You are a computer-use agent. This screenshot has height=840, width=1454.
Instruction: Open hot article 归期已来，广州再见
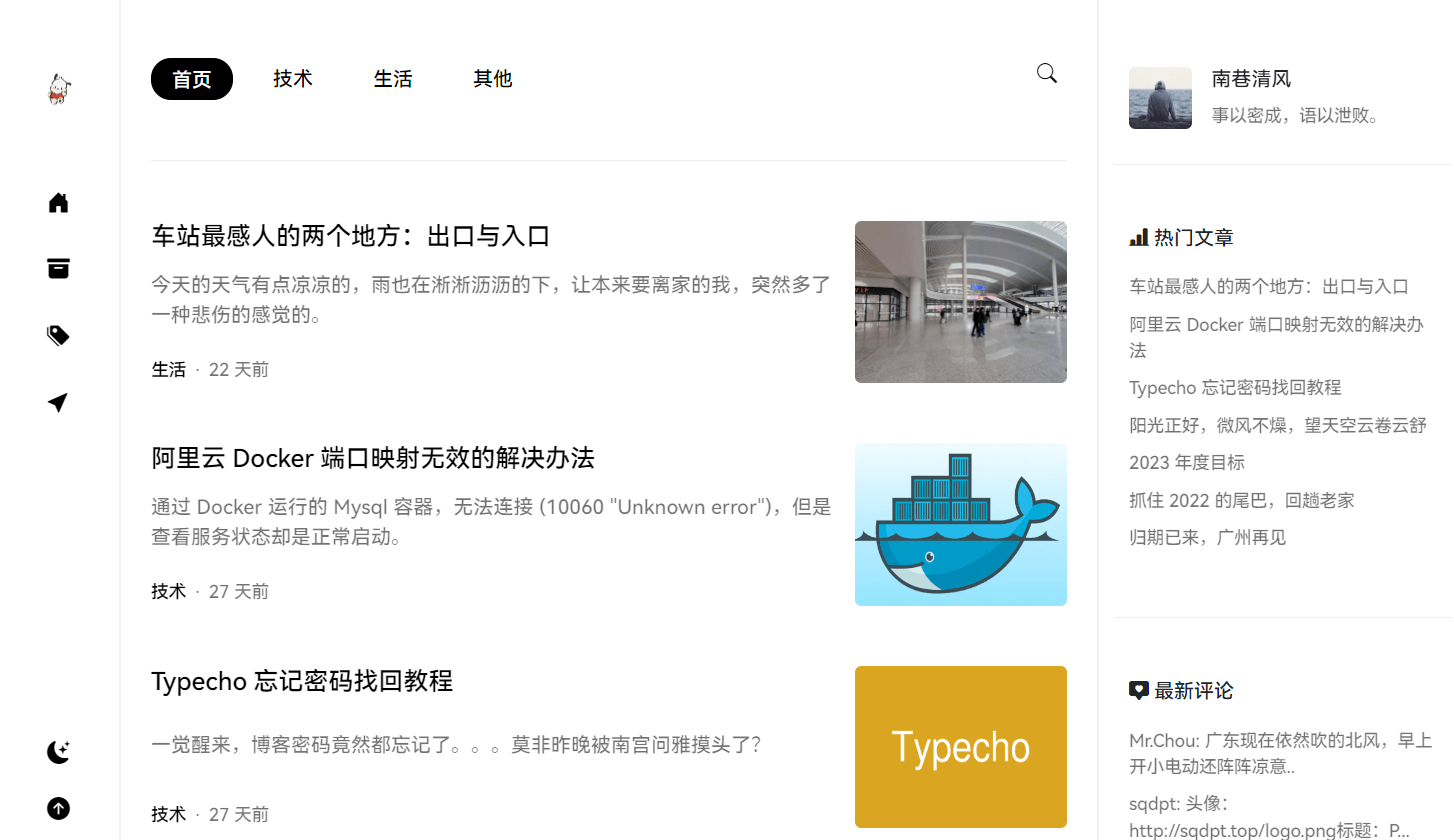click(1208, 537)
